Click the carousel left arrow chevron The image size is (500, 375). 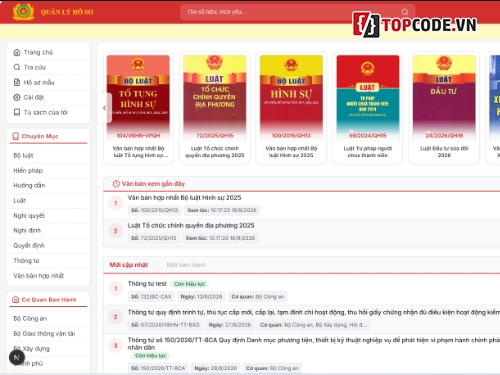(x=104, y=108)
